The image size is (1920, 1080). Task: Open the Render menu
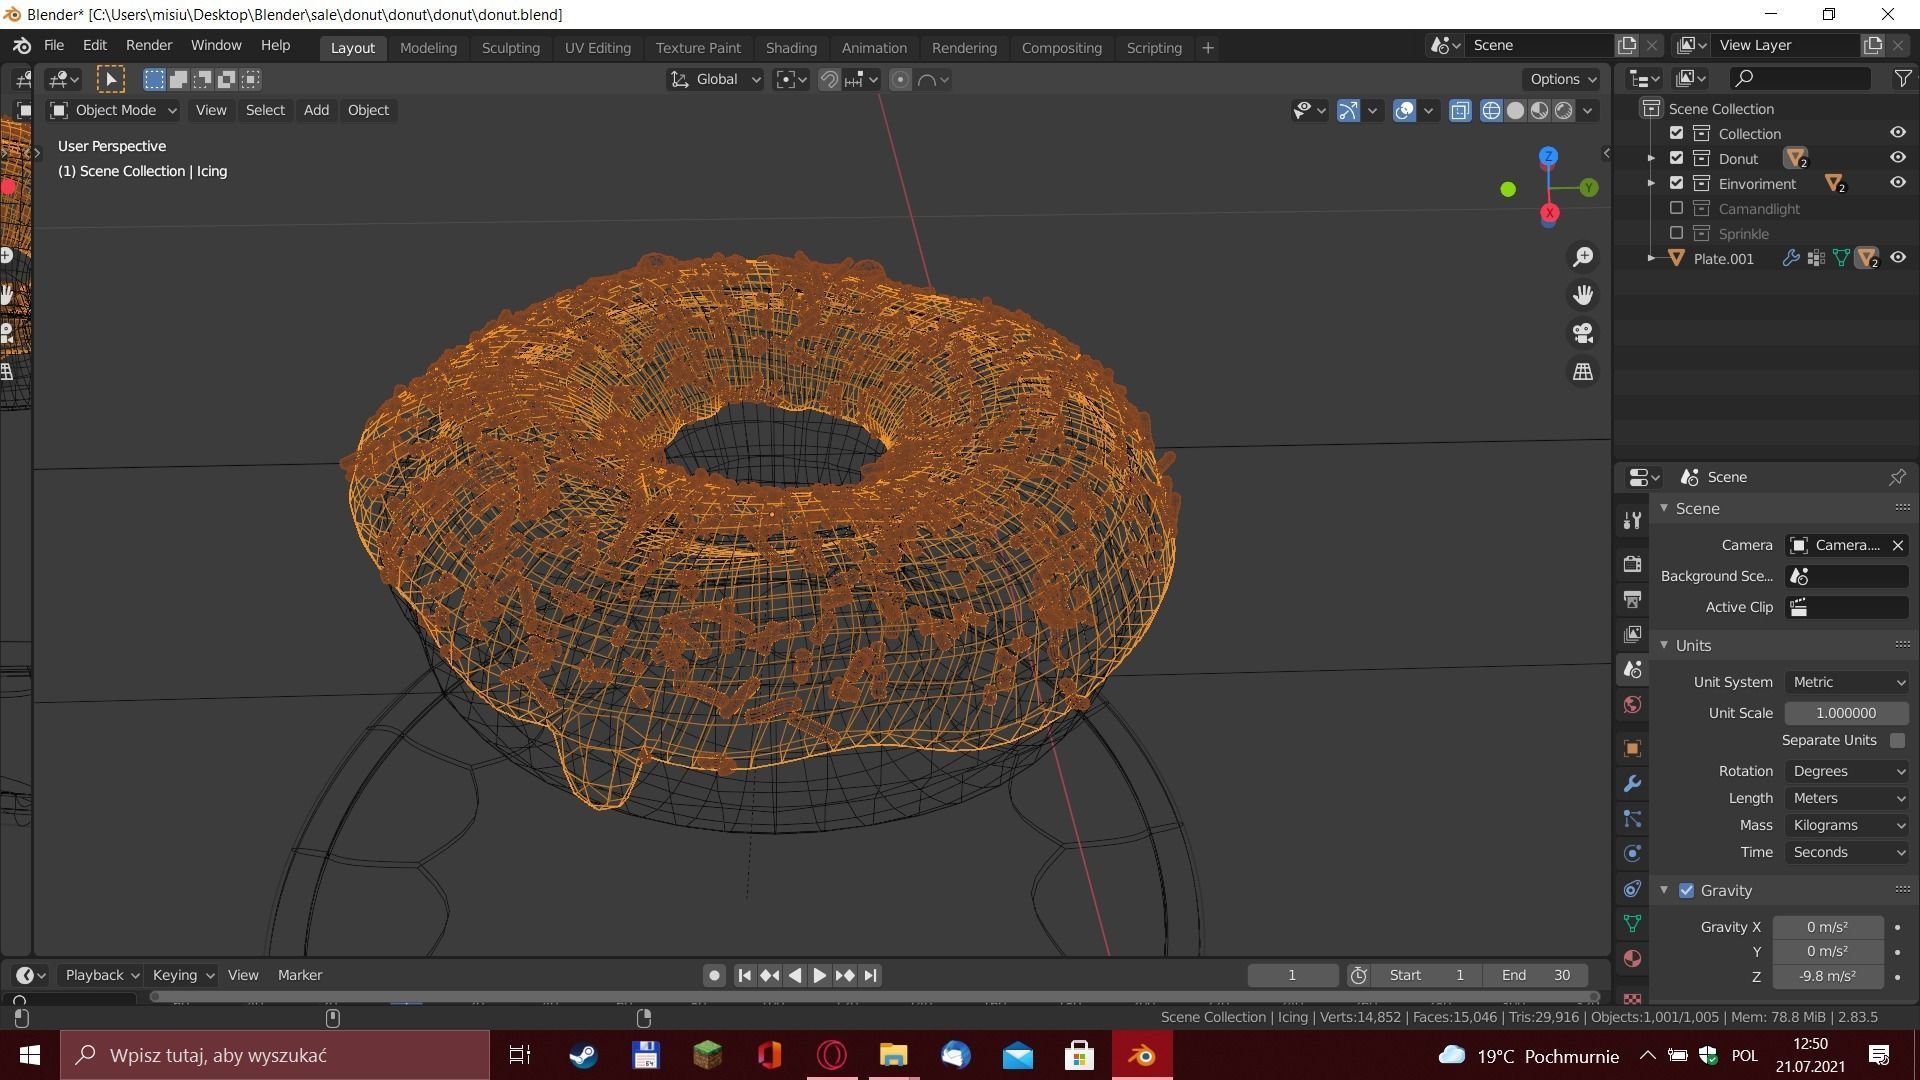coord(148,45)
